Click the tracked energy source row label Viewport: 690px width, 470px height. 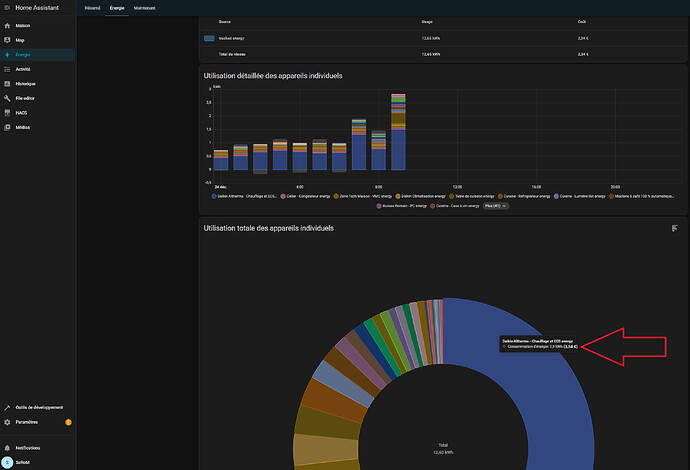[x=231, y=38]
